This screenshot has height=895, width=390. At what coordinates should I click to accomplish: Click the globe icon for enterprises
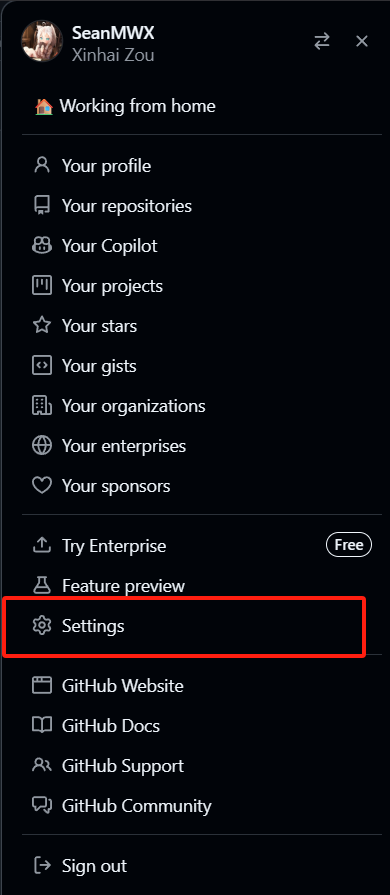[x=42, y=446]
